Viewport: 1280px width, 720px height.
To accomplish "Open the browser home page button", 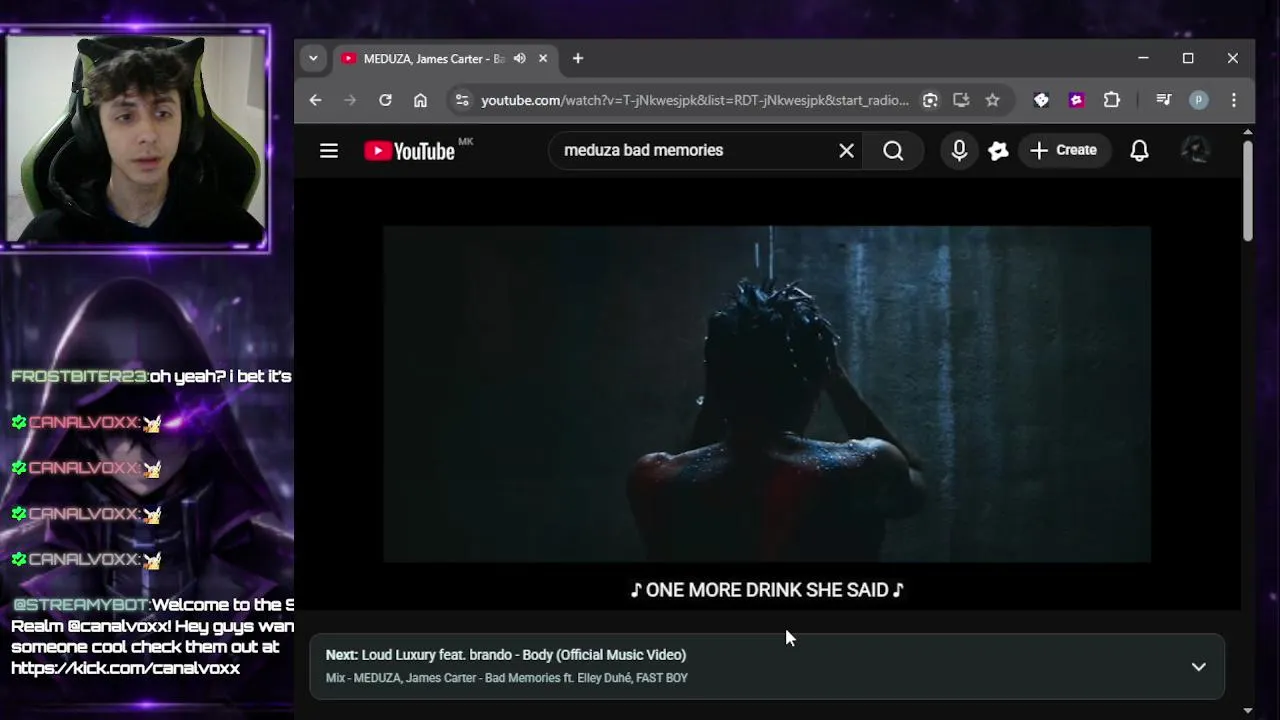I will pos(420,100).
